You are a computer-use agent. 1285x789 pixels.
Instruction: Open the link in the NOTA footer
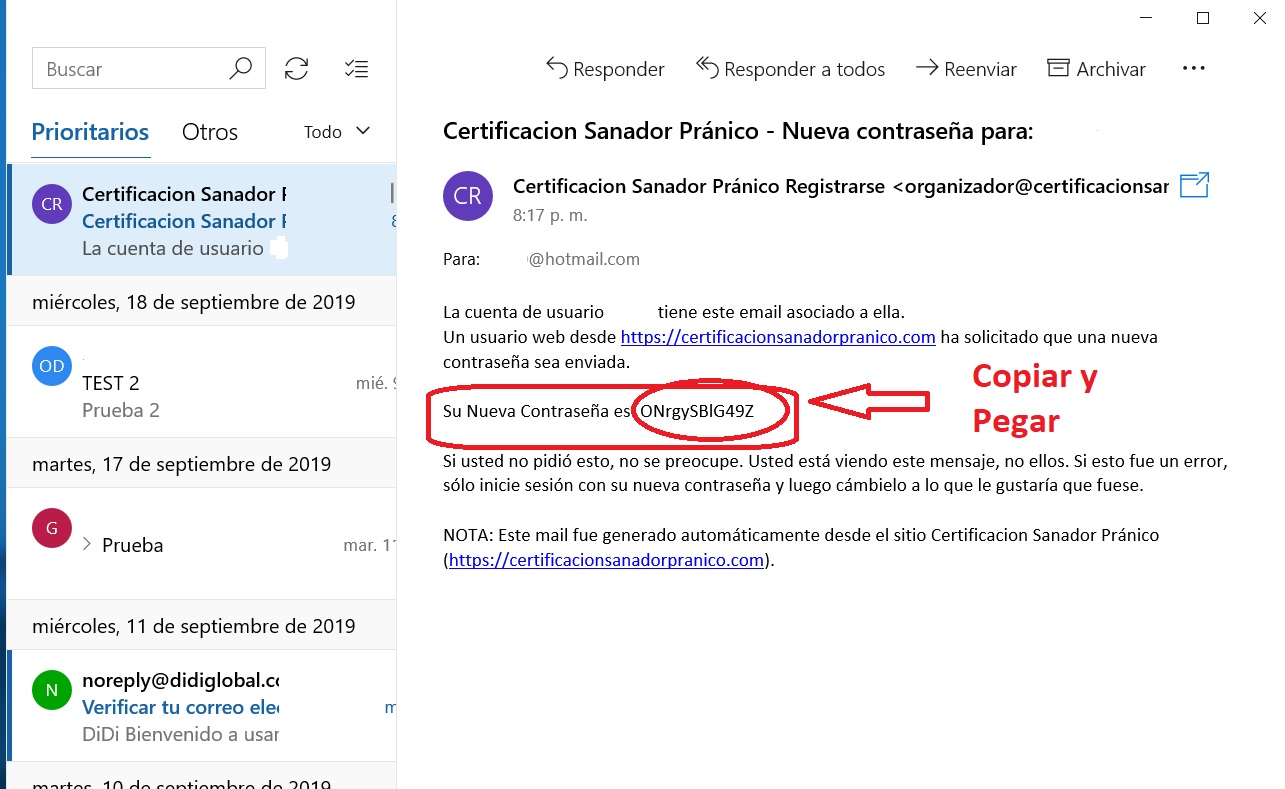coord(606,560)
